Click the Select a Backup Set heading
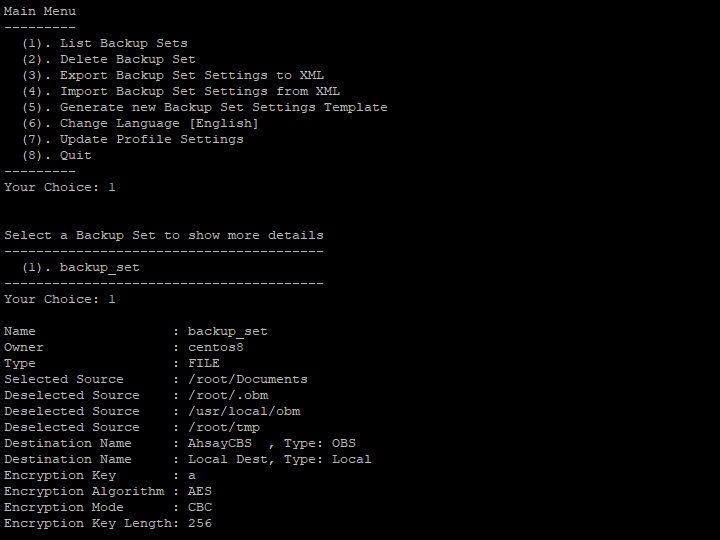 (164, 235)
